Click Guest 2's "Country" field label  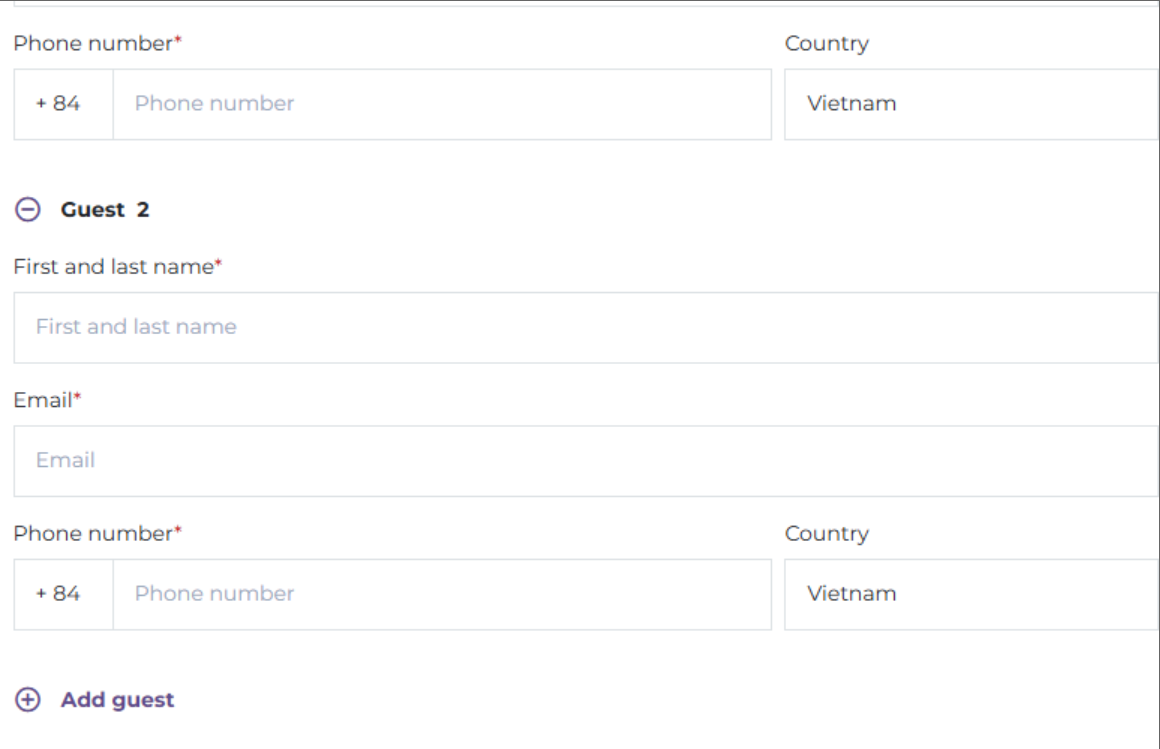826,534
